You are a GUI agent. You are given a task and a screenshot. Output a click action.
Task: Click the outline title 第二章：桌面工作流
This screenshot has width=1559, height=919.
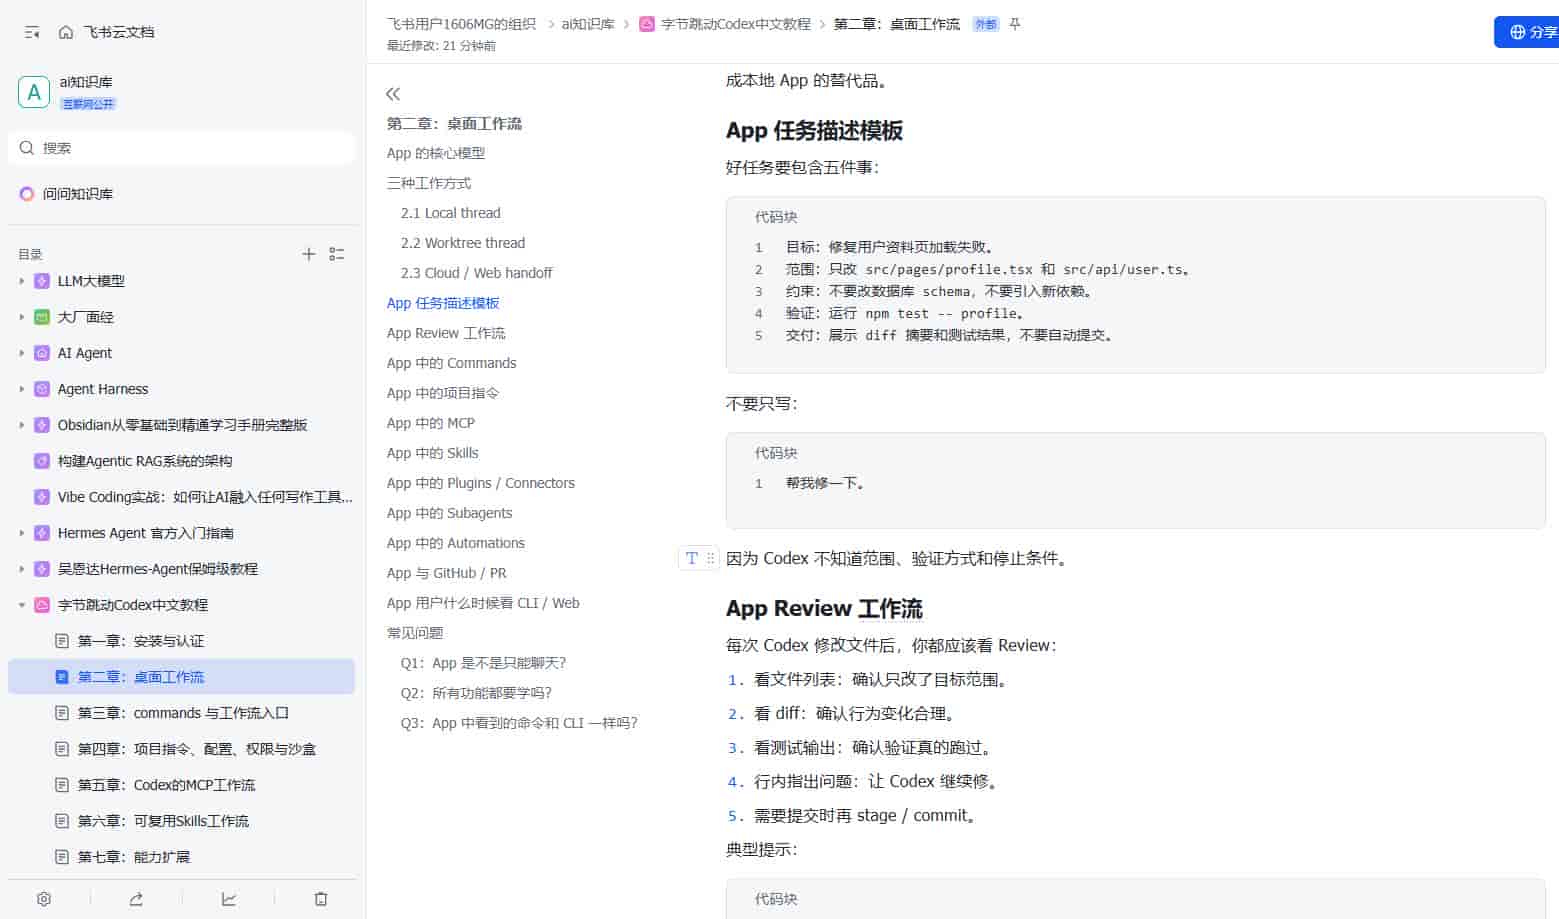[x=455, y=124]
